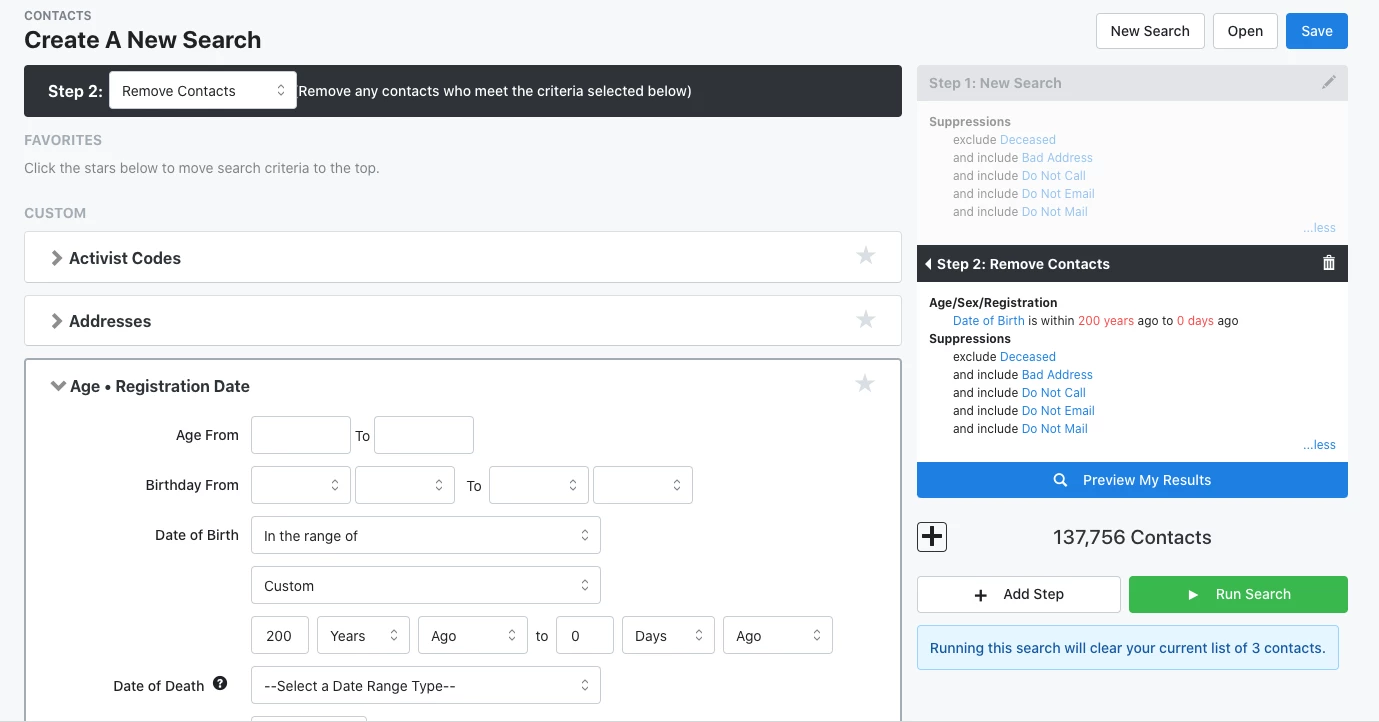Click the magnifier icon in Preview My Results
Image resolution: width=1379 pixels, height=722 pixels.
[1060, 479]
